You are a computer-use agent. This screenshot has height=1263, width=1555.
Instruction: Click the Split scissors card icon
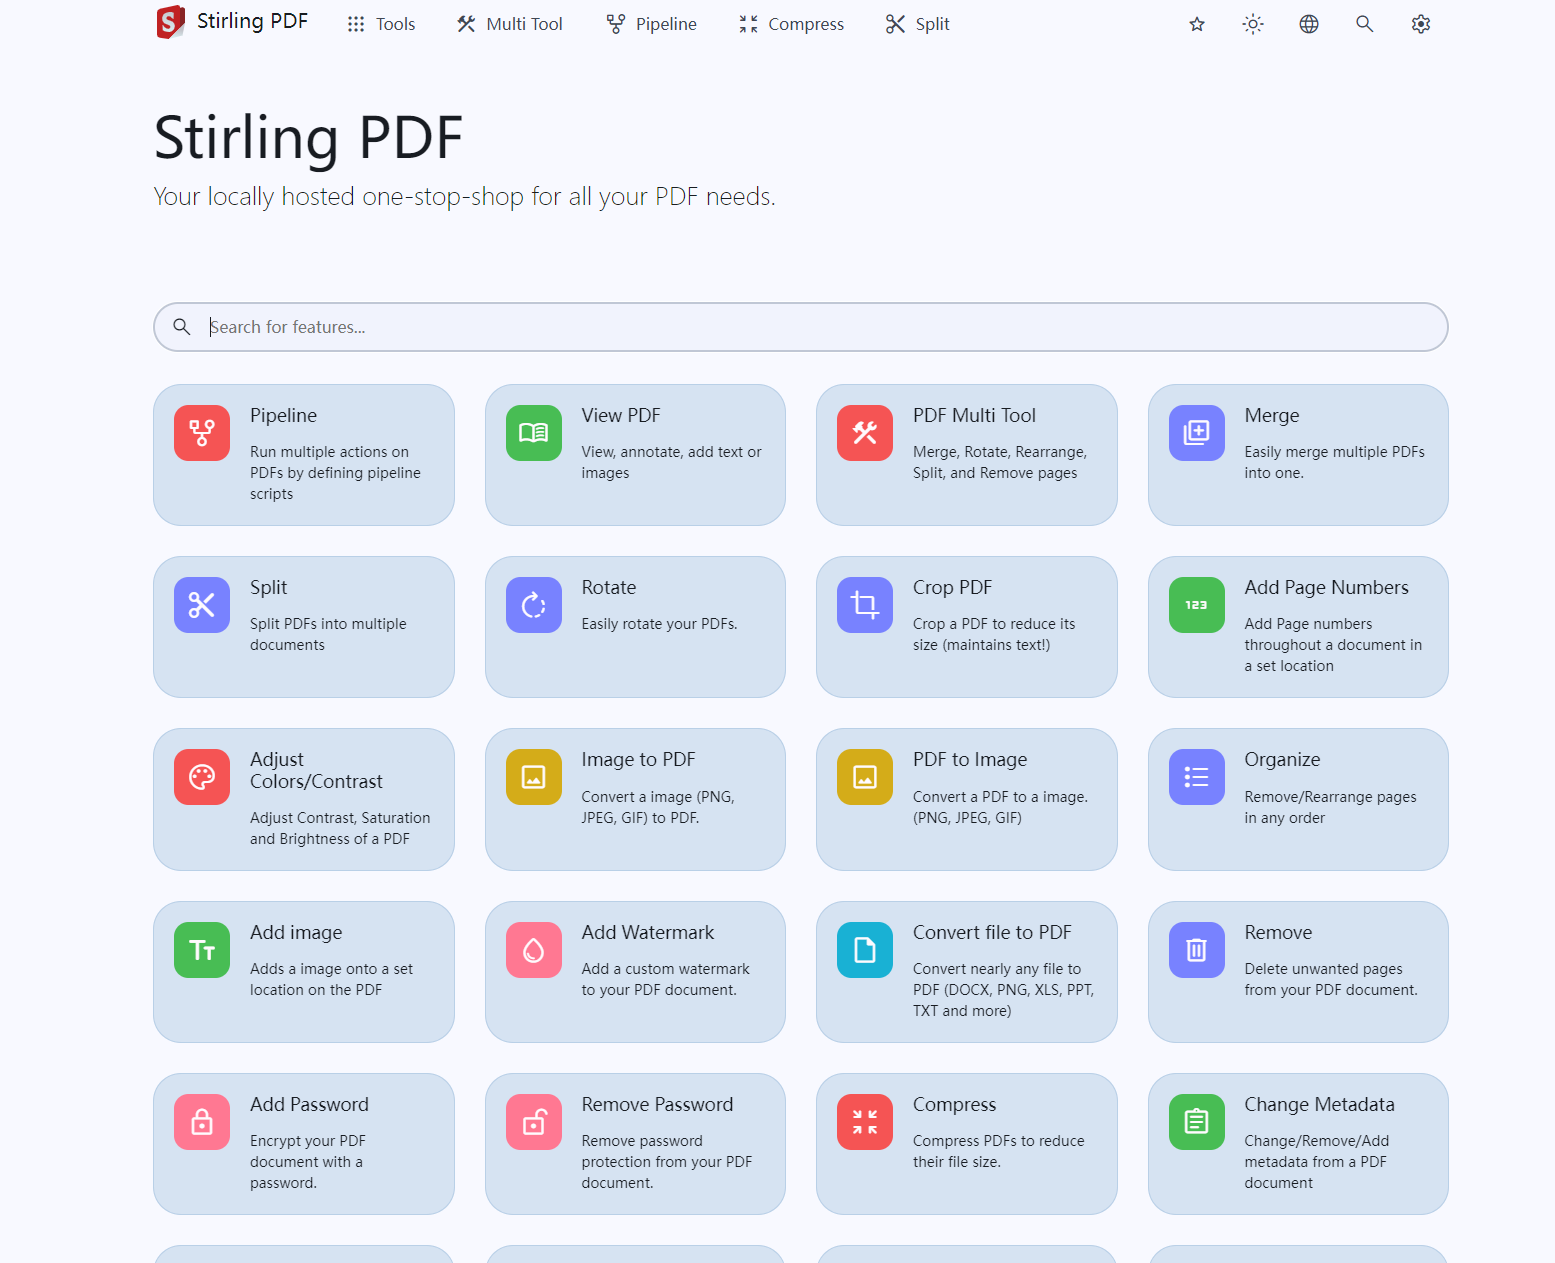click(x=202, y=605)
